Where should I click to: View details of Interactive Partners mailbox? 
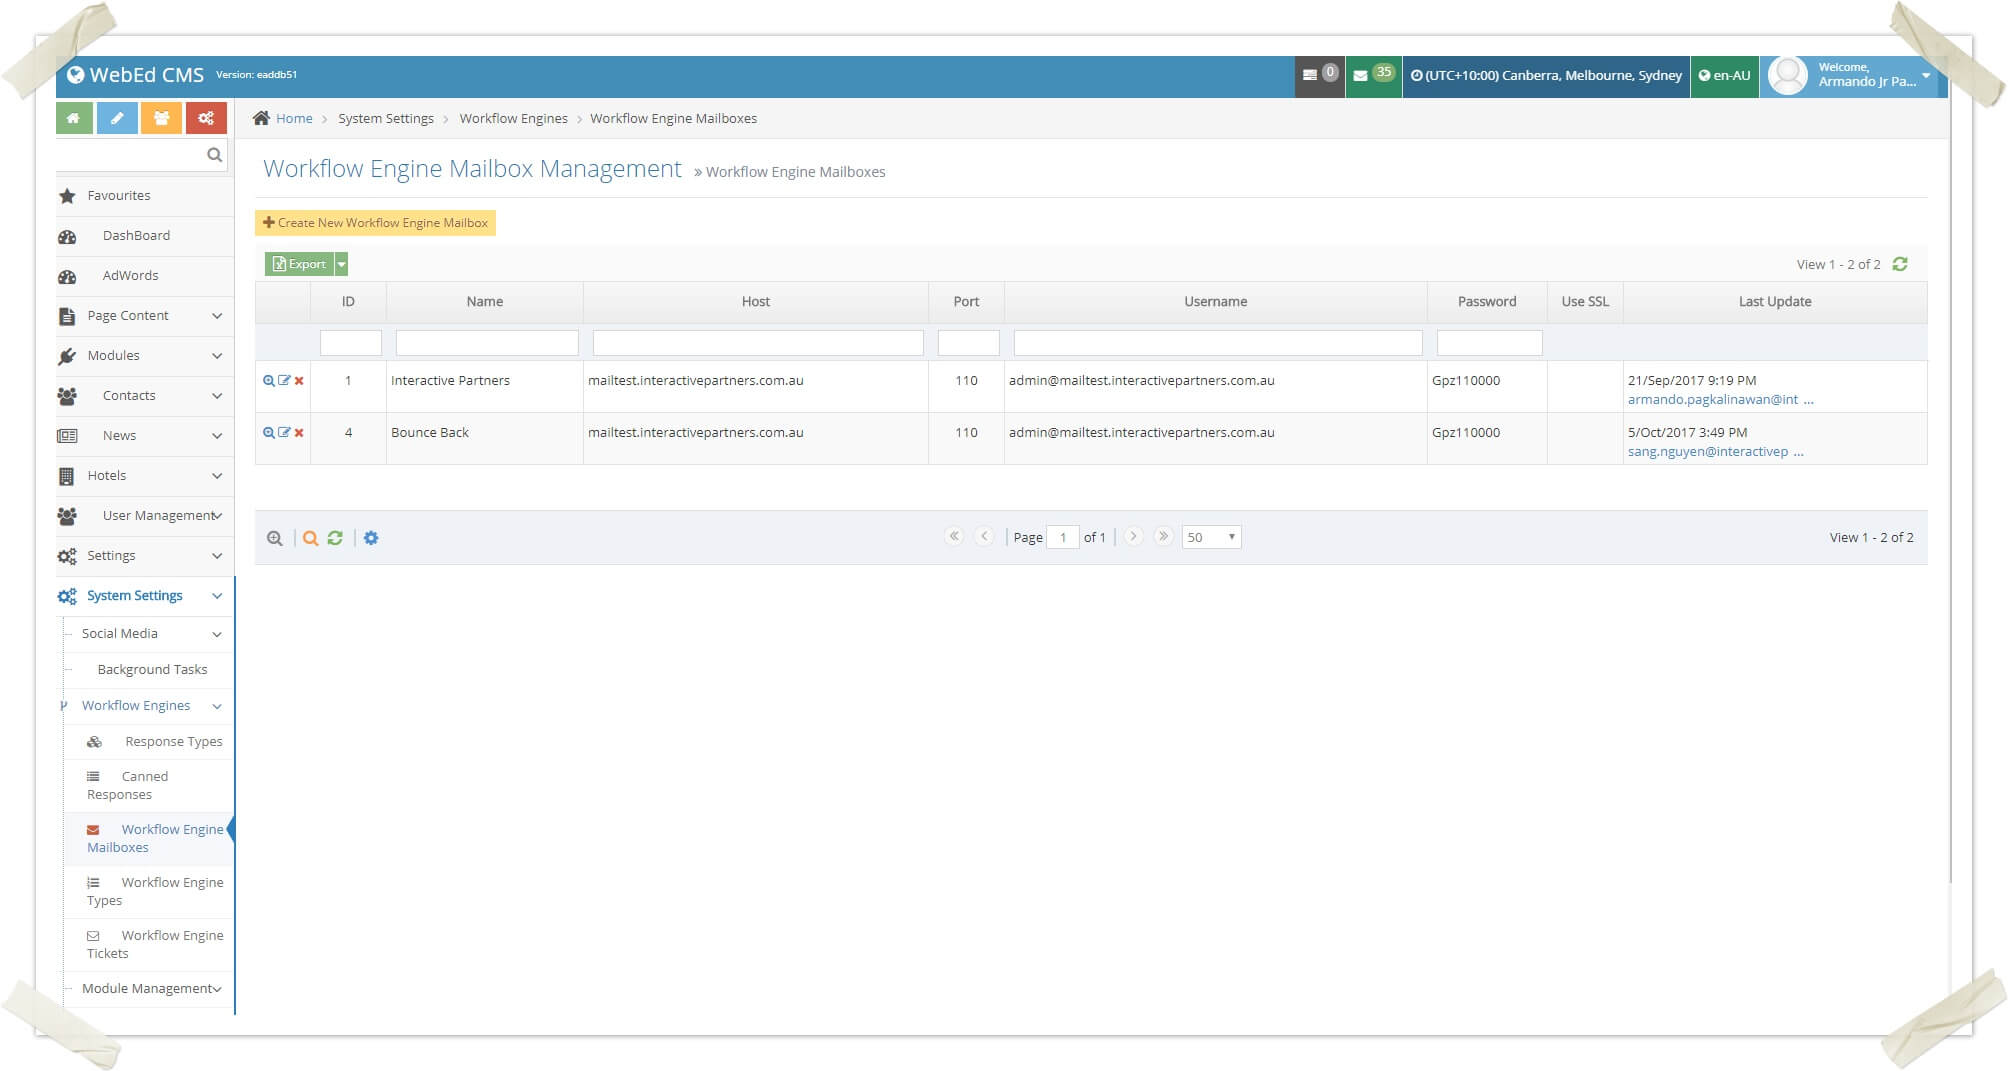tap(268, 381)
